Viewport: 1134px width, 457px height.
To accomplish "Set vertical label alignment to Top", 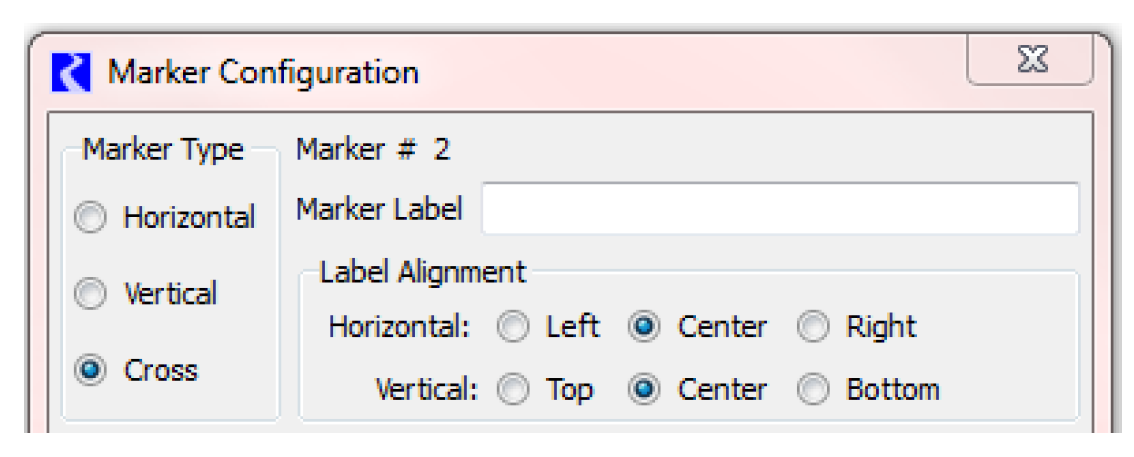I will coord(513,390).
